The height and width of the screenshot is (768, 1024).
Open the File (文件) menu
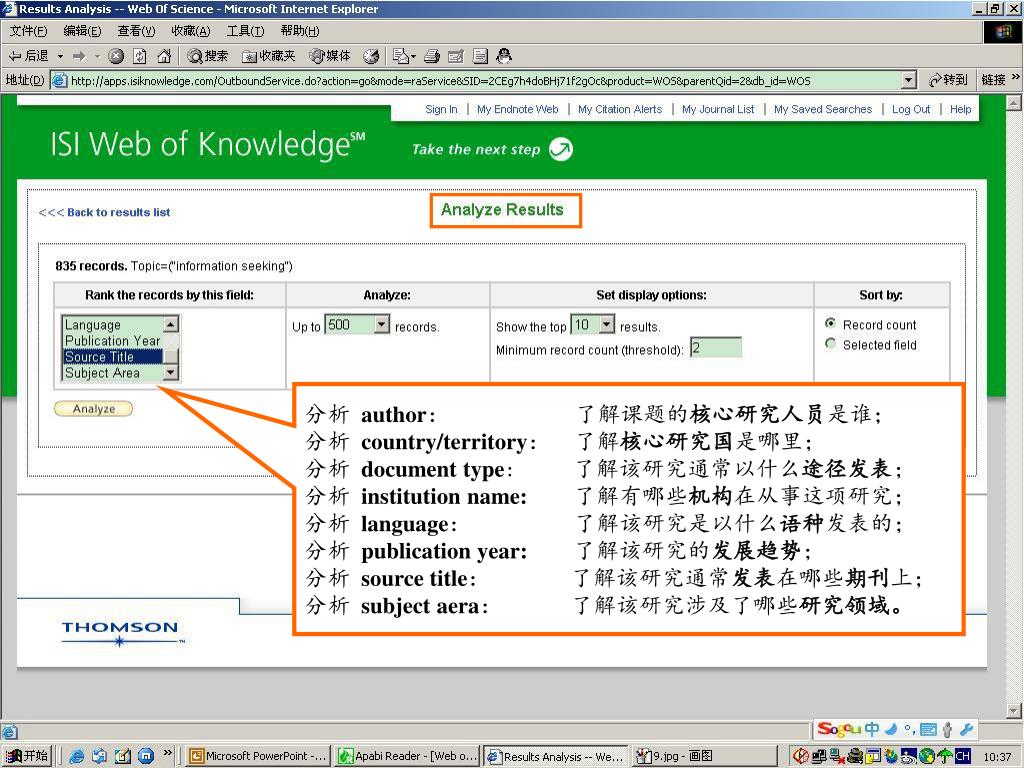click(x=28, y=31)
